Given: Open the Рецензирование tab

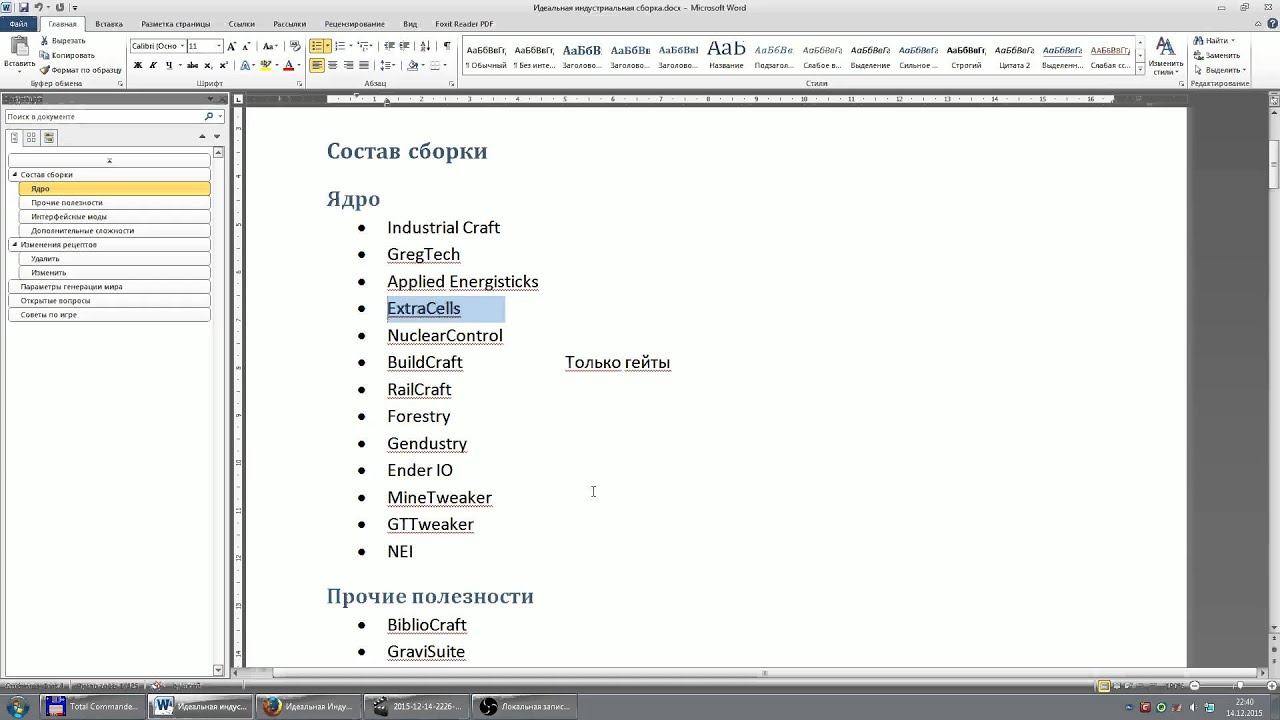Looking at the screenshot, I should tap(354, 24).
